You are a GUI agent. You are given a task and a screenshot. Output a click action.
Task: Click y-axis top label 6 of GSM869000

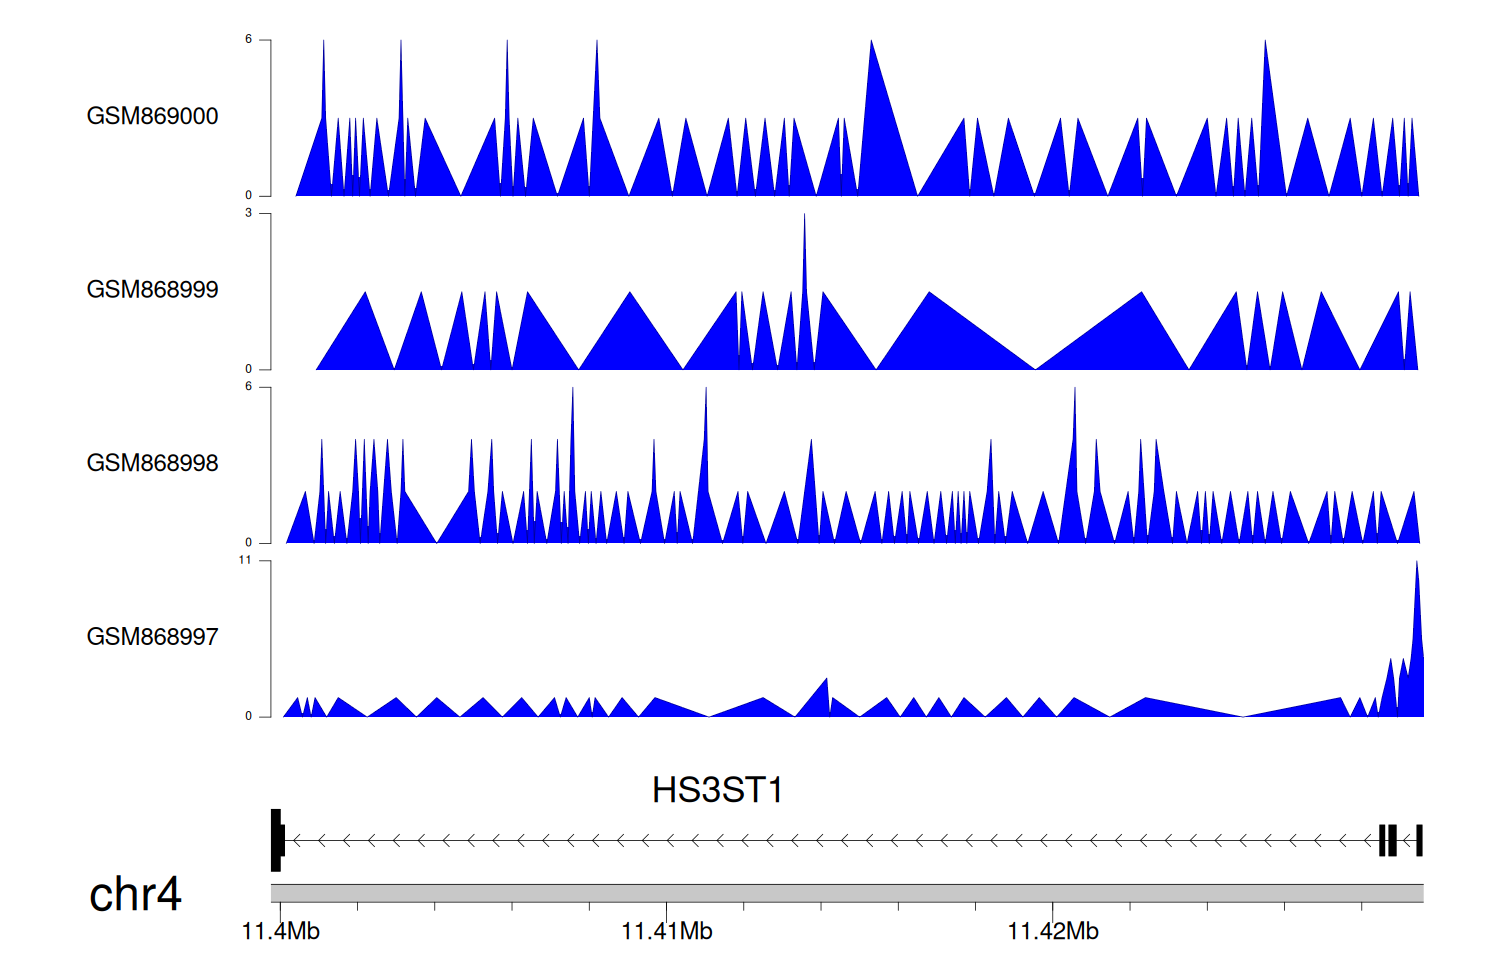click(248, 39)
